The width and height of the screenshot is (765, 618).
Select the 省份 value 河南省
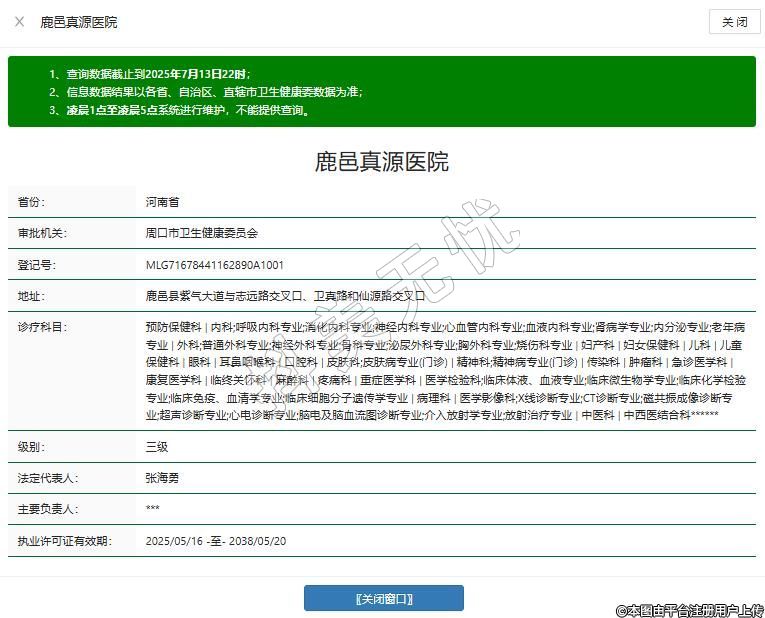162,202
